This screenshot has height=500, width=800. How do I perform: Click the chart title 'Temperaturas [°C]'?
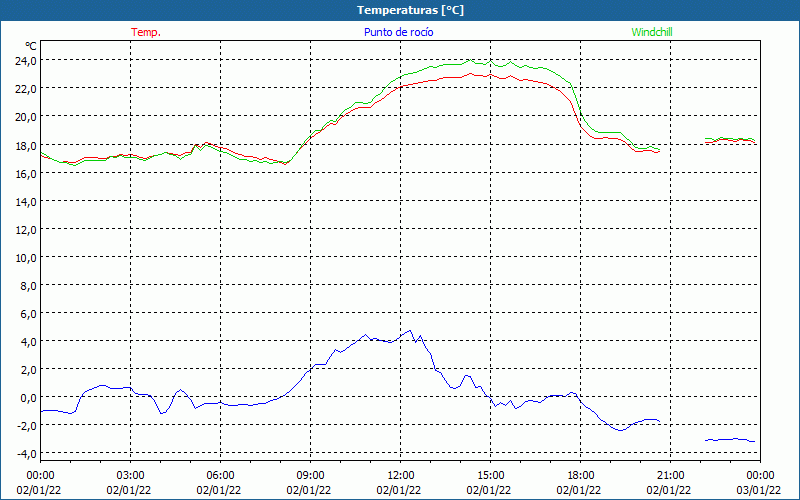(x=410, y=10)
